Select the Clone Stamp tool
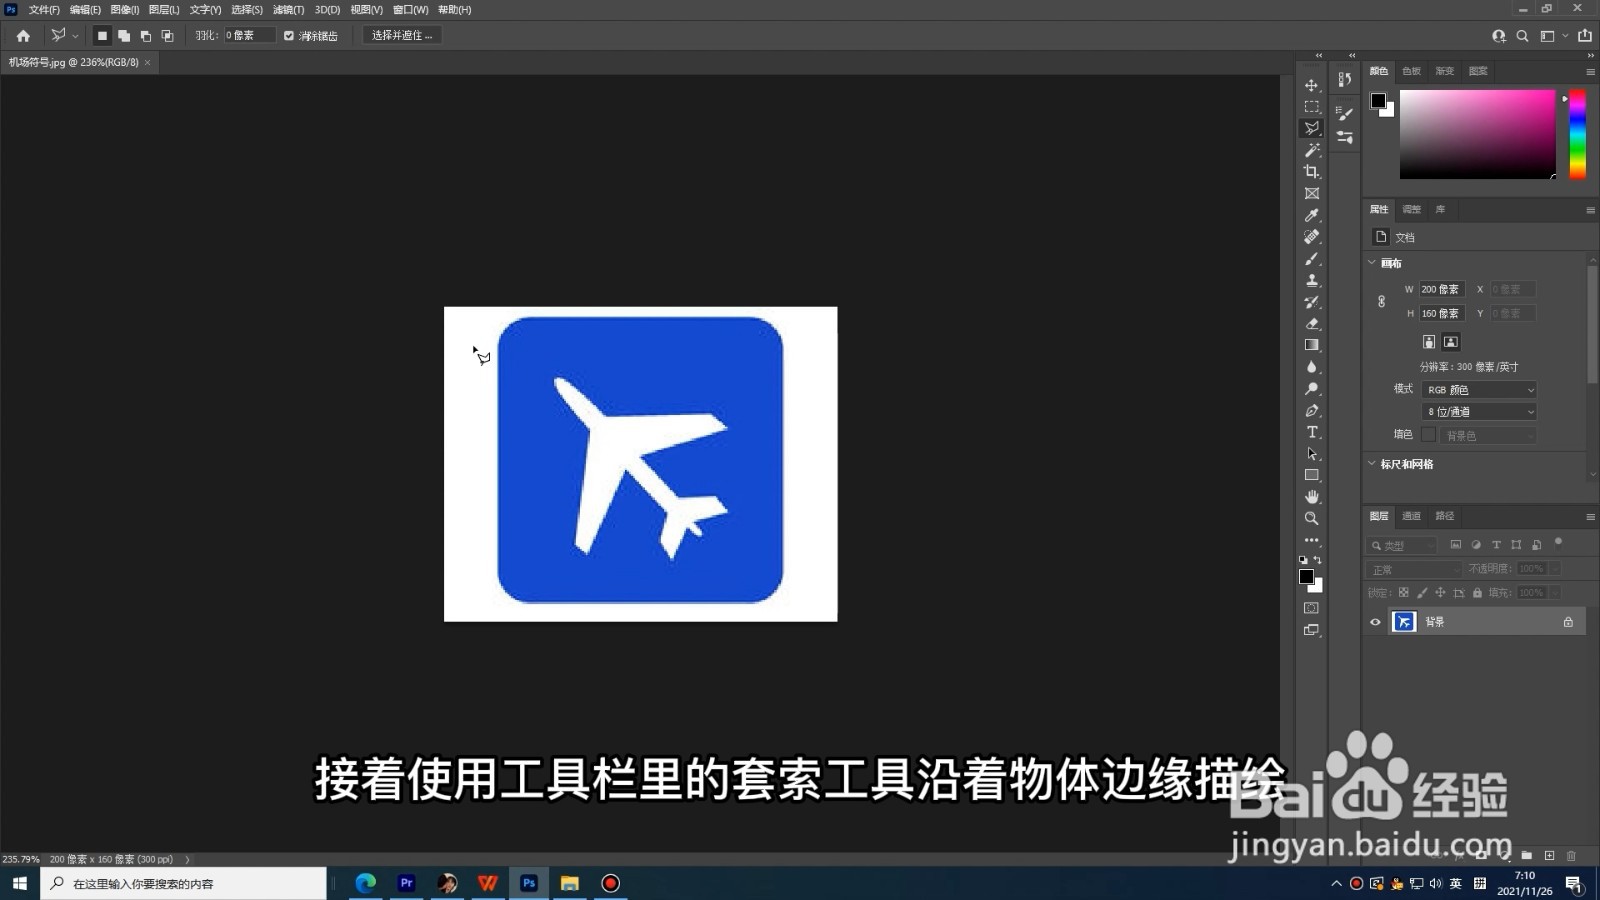This screenshot has width=1600, height=900. [1311, 280]
